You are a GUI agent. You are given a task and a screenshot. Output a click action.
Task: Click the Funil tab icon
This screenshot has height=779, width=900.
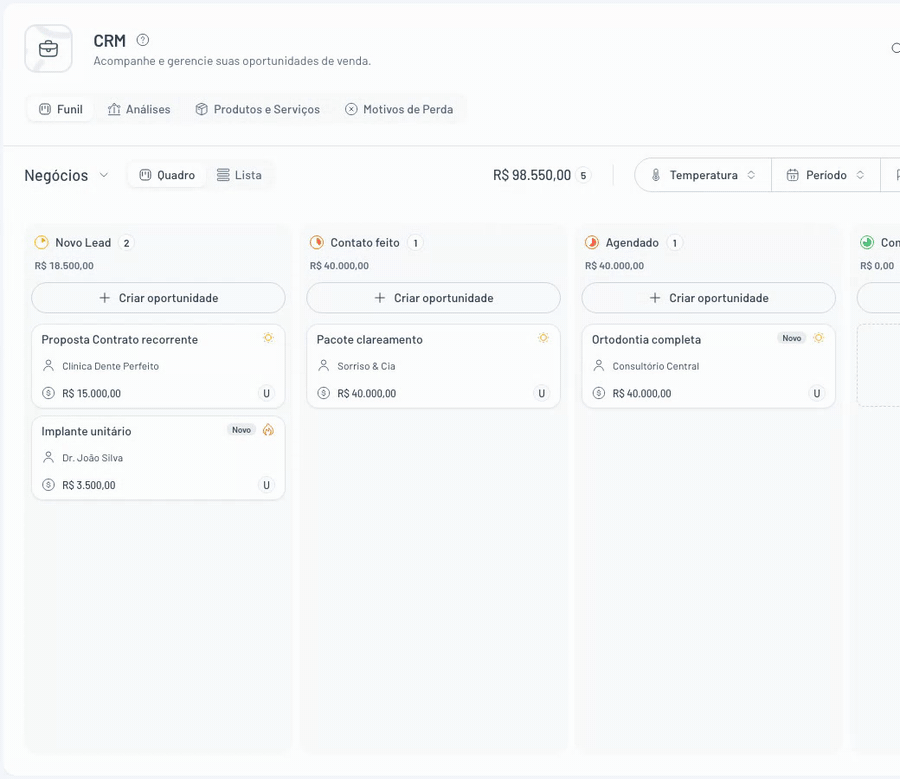(x=45, y=109)
